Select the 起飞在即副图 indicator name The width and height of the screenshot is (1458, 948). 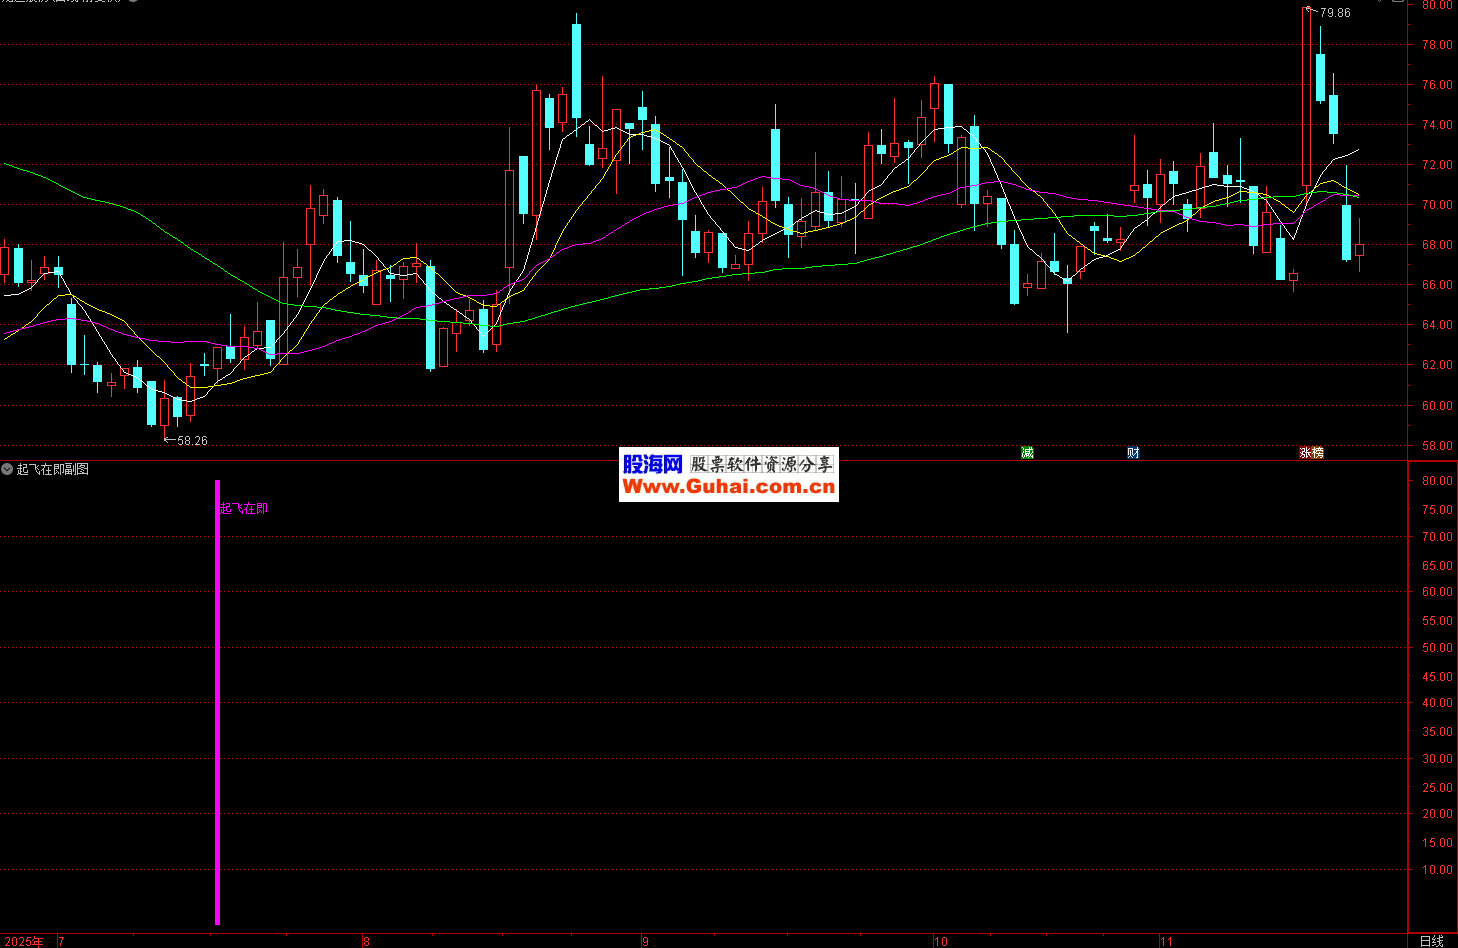pos(53,469)
